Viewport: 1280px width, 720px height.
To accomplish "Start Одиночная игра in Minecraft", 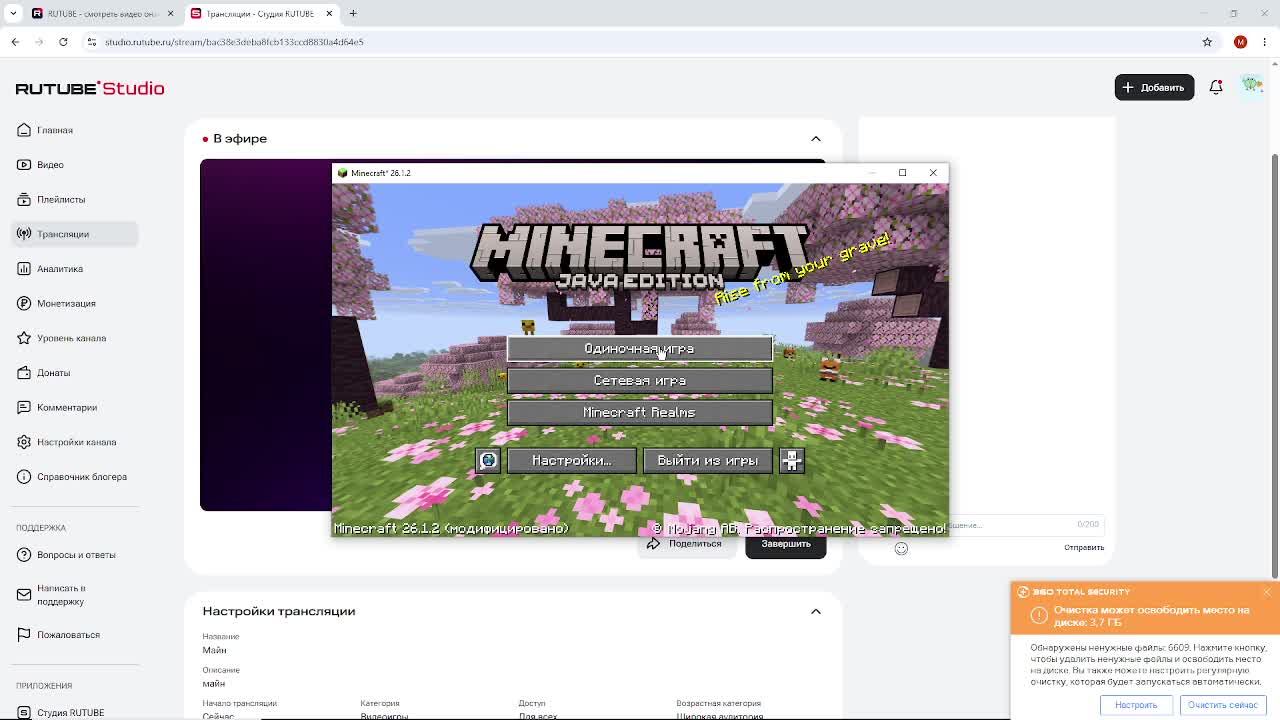I will pos(639,349).
